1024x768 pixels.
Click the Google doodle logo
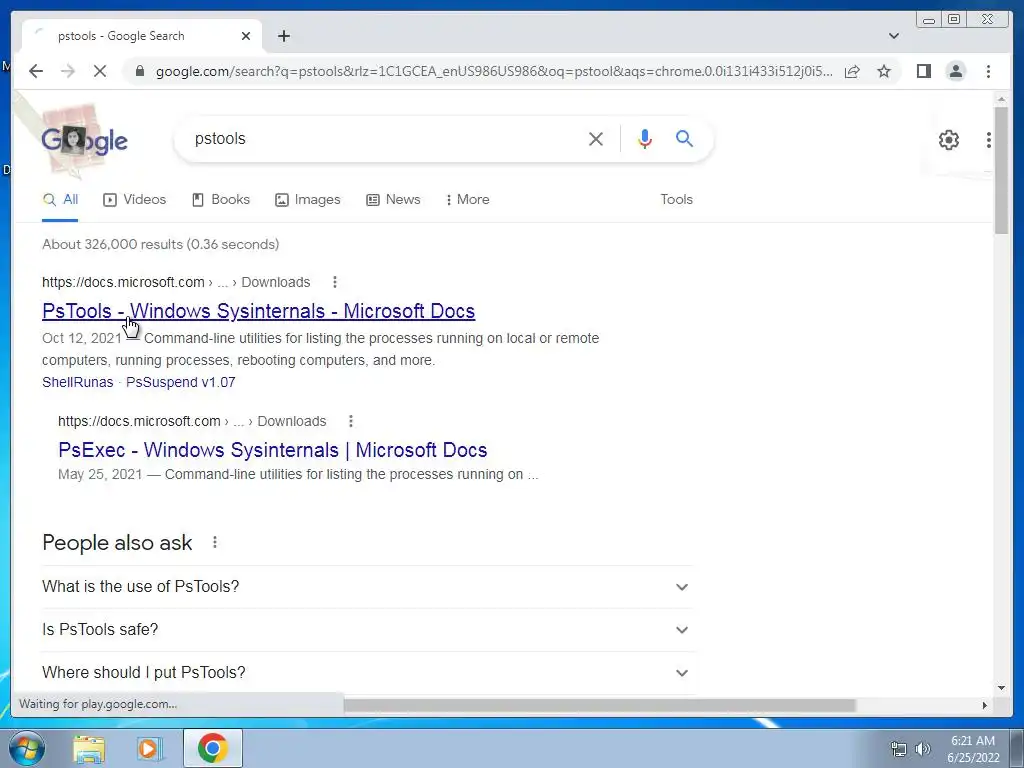(x=84, y=140)
